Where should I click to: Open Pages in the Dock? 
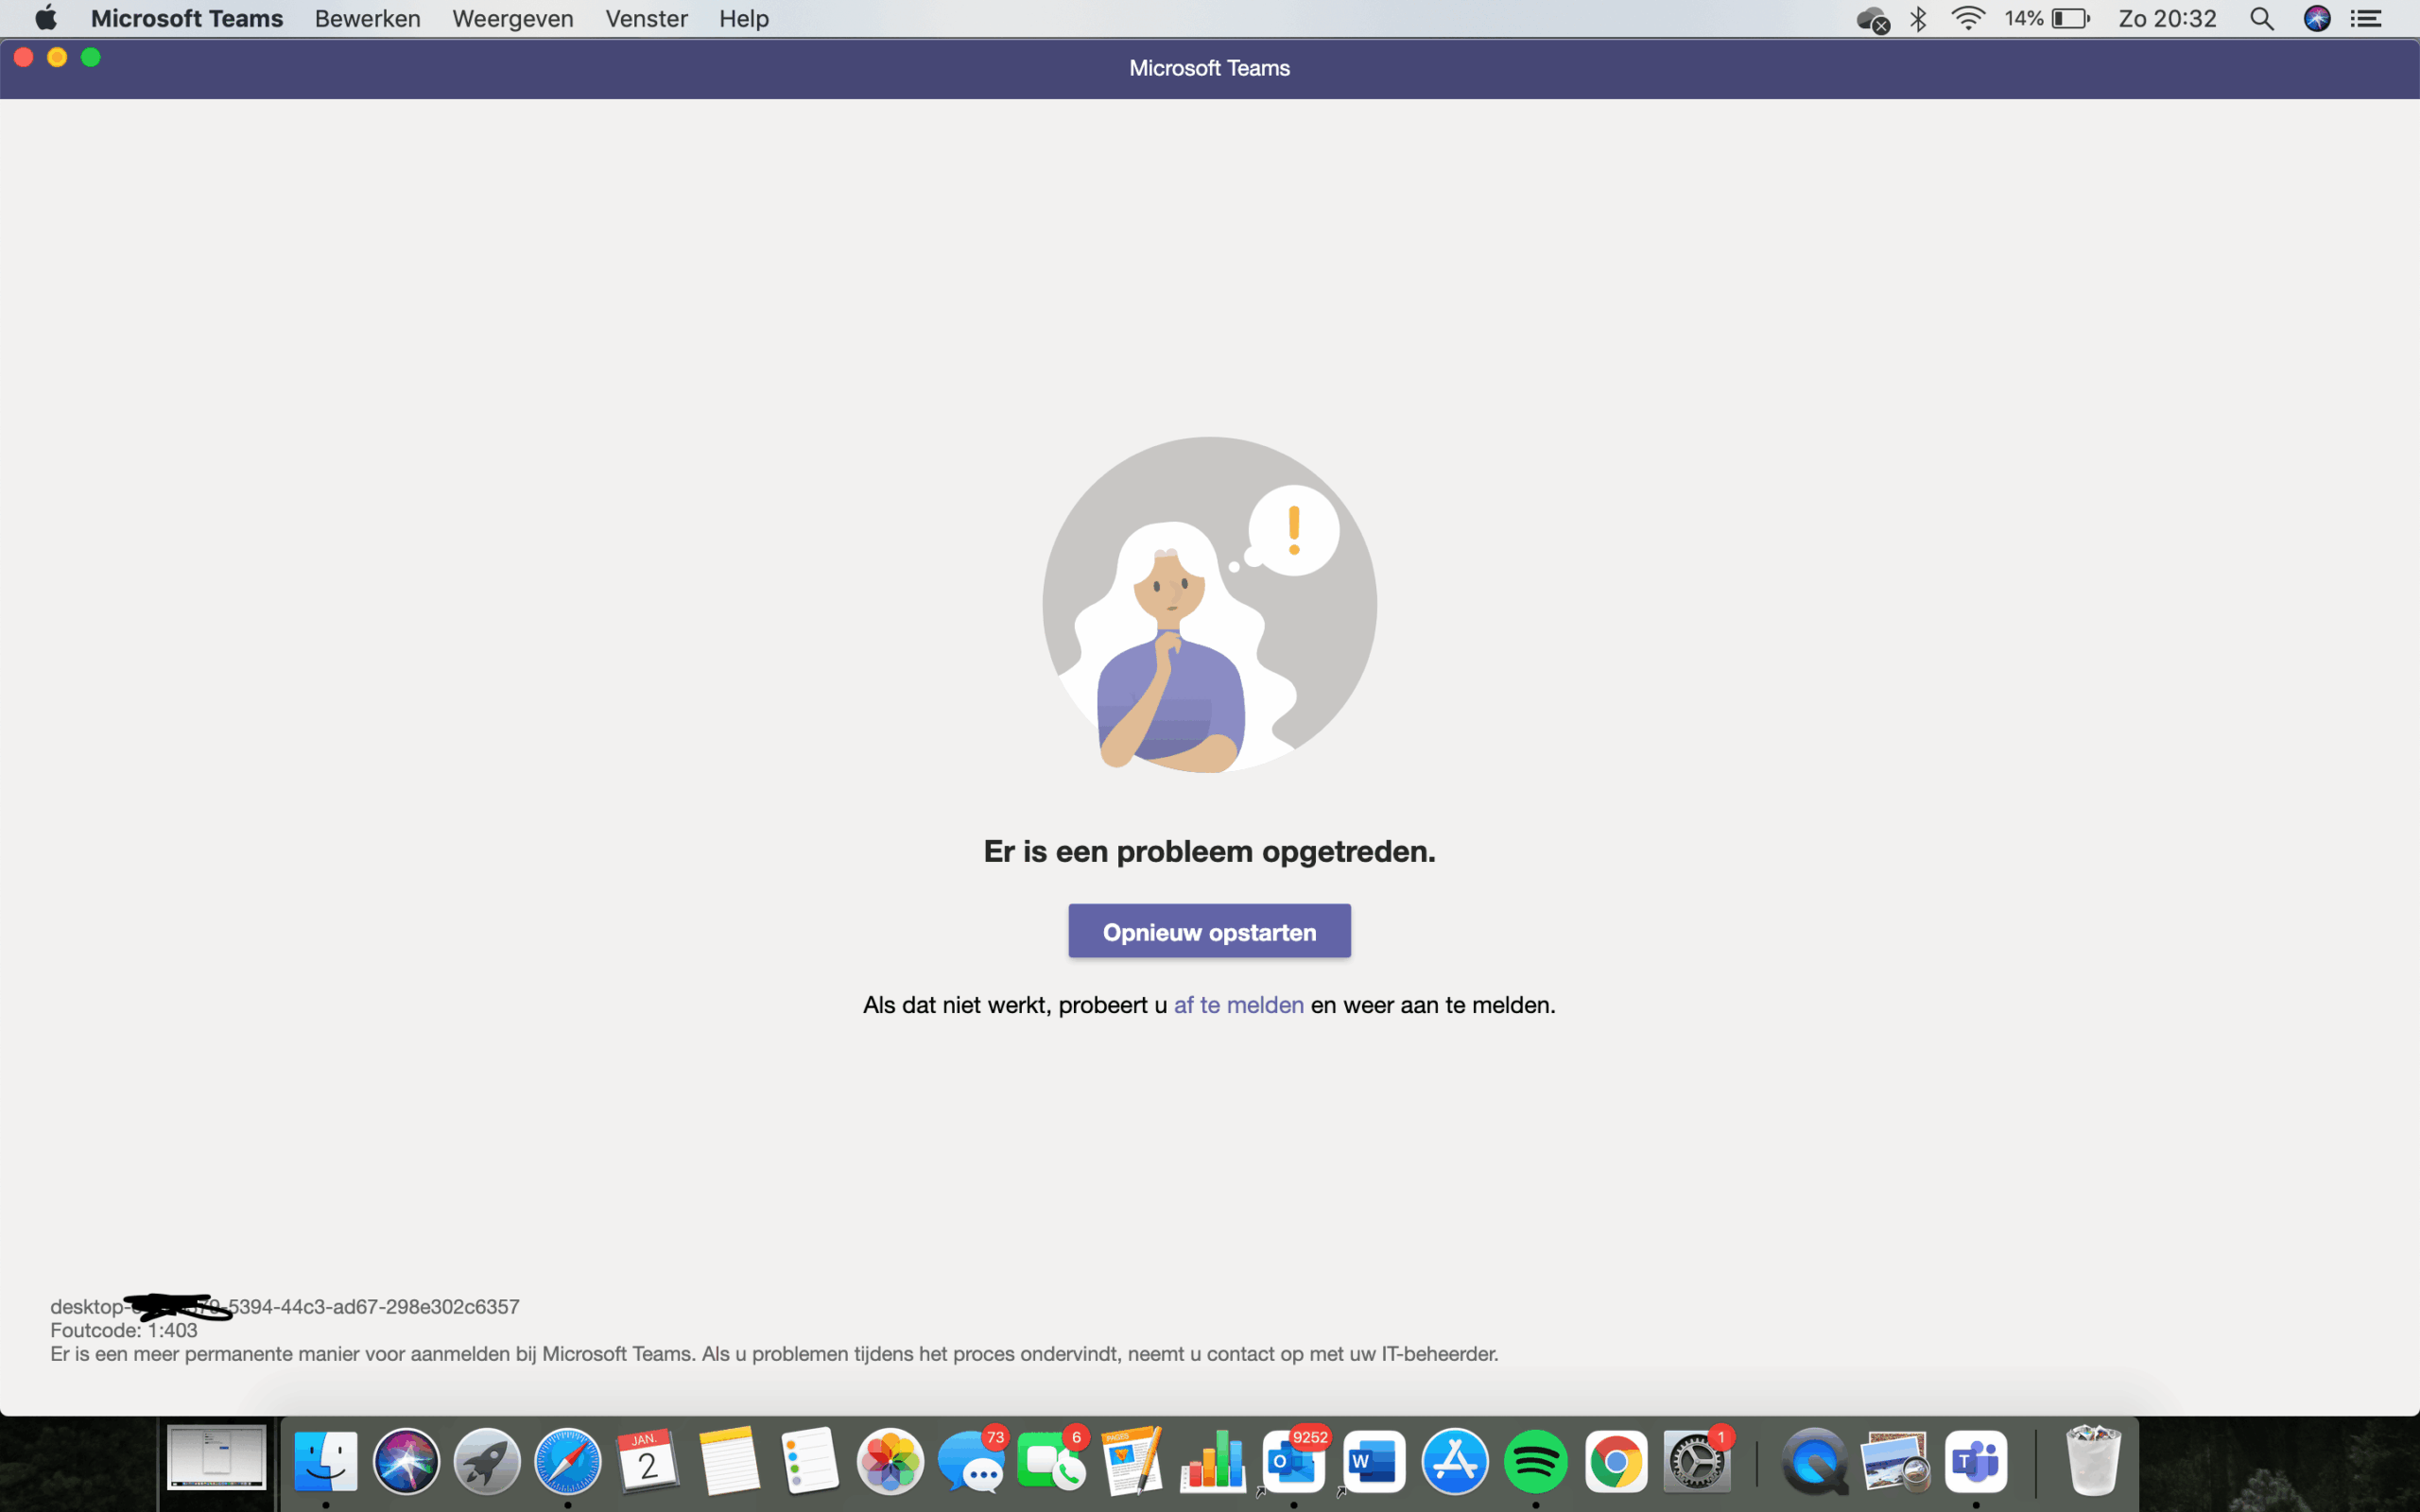pos(1132,1461)
